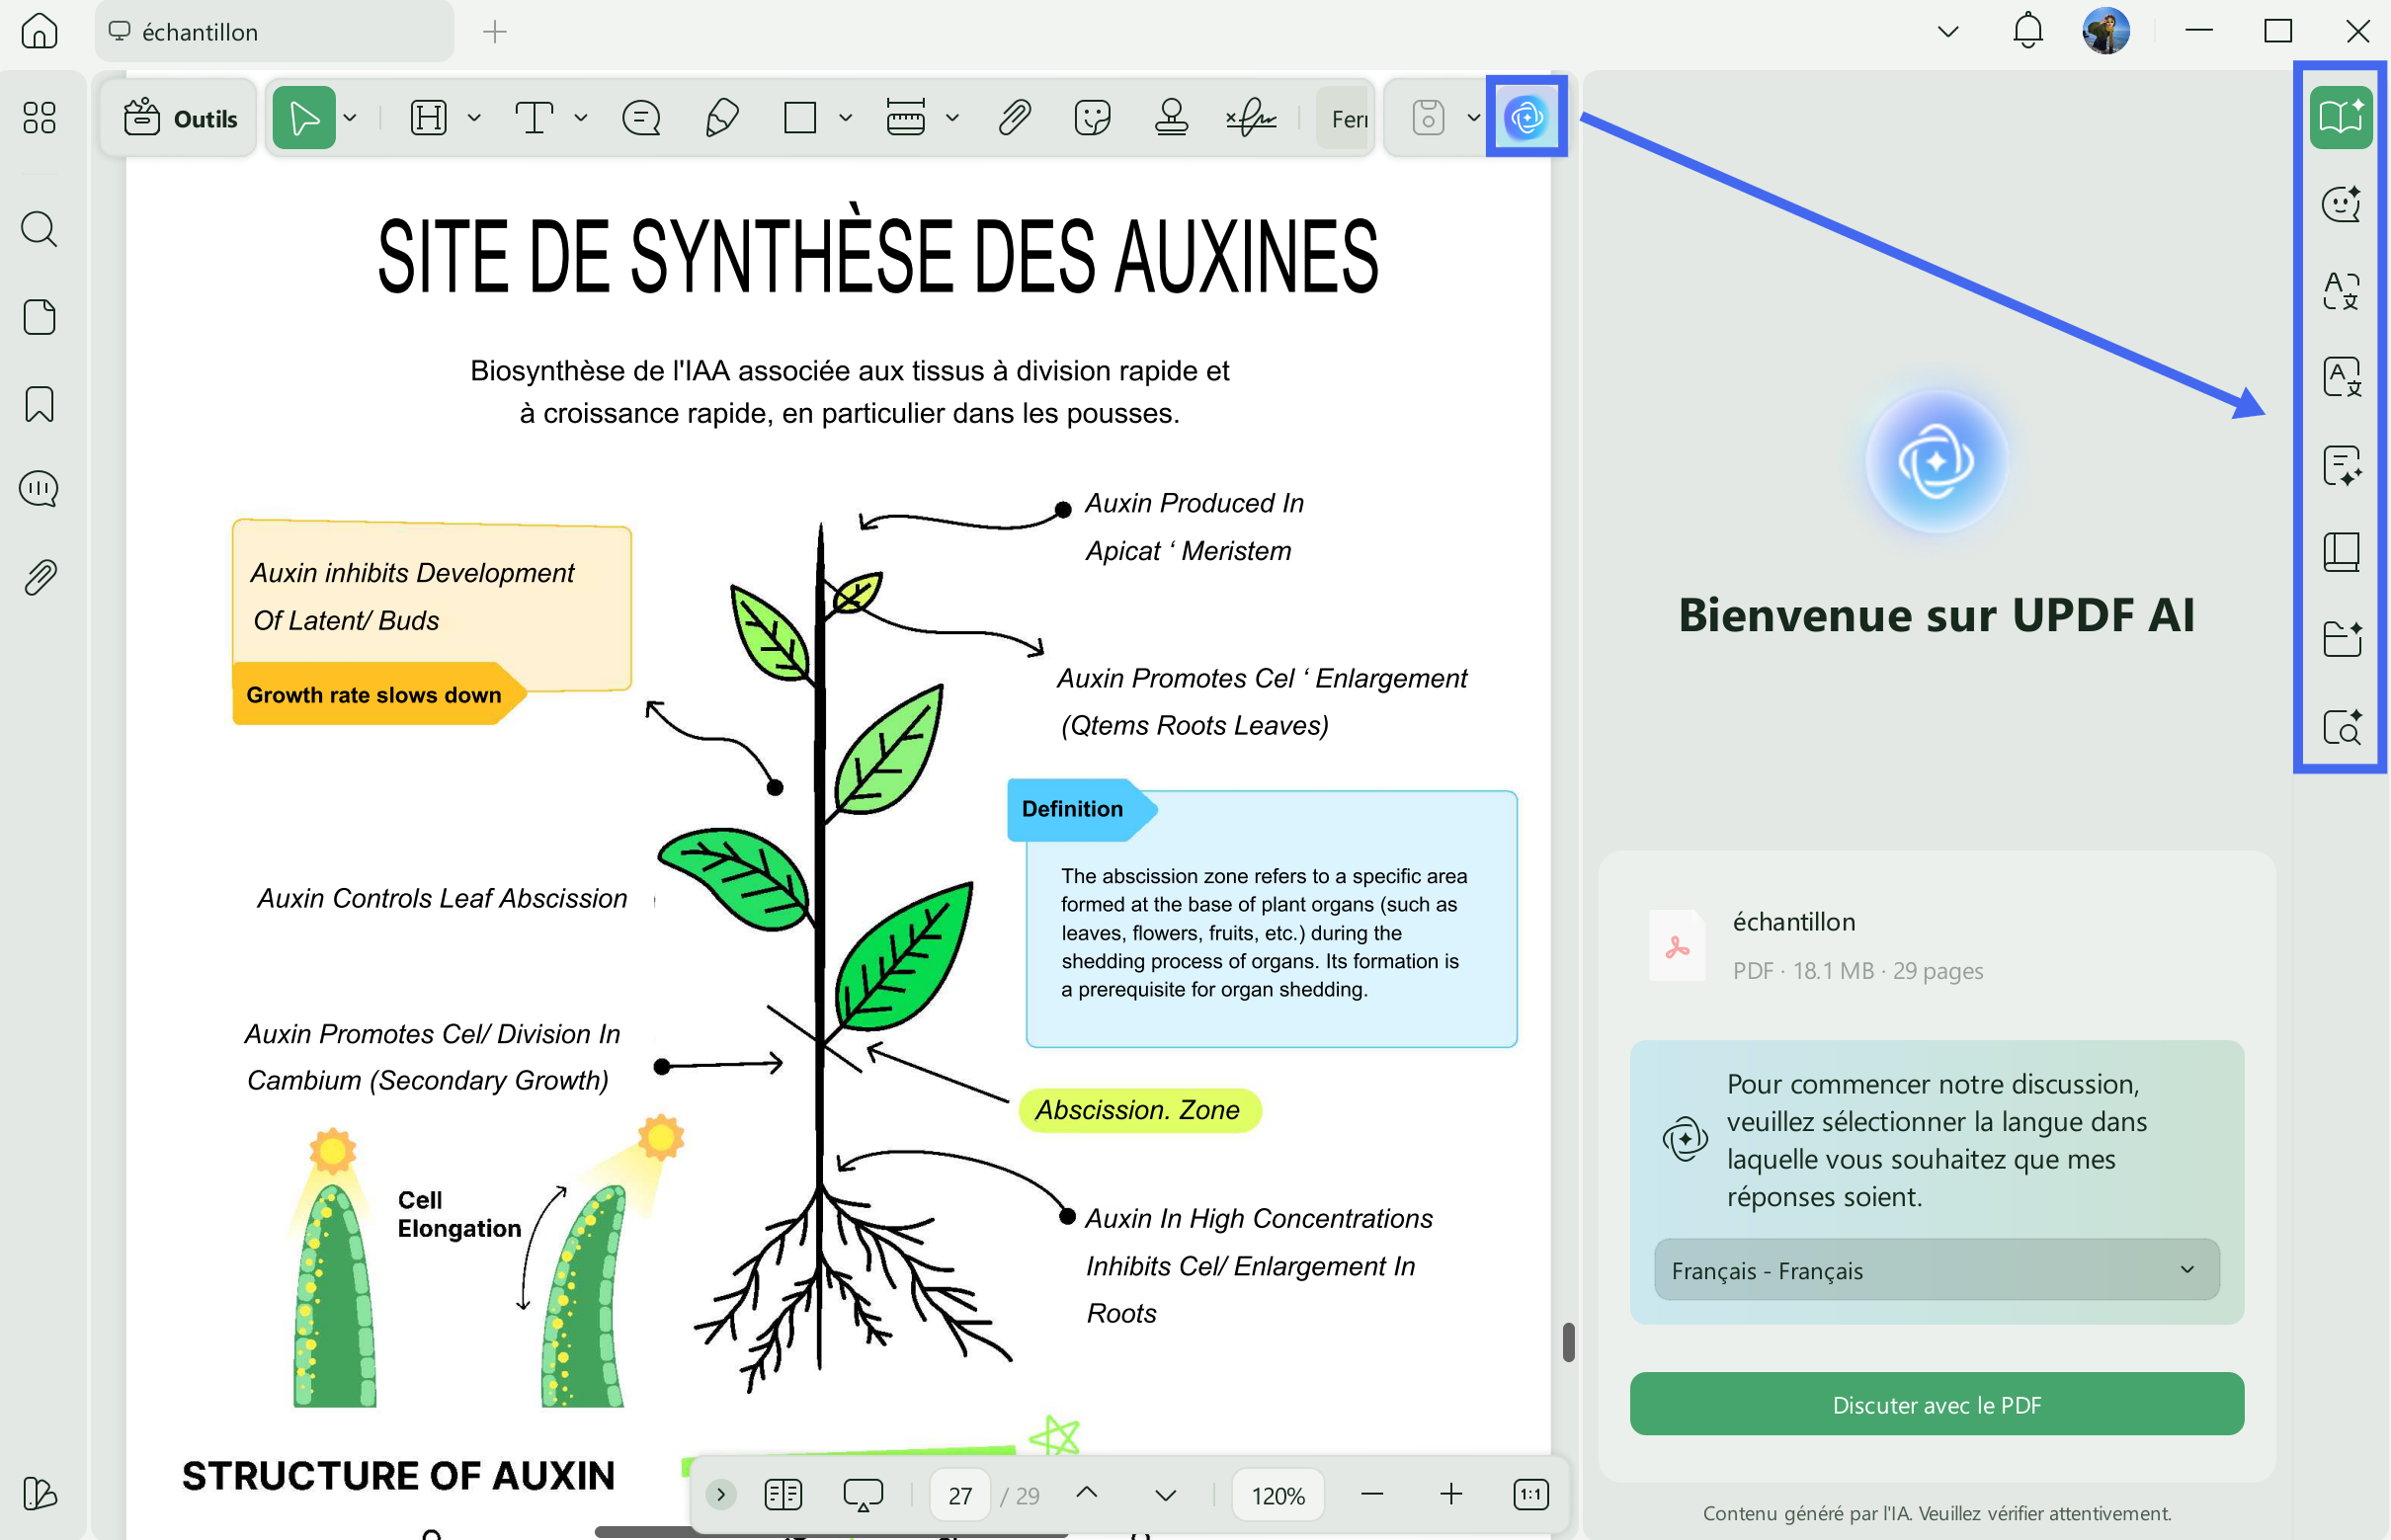Switch to the échantillon tab

point(274,32)
